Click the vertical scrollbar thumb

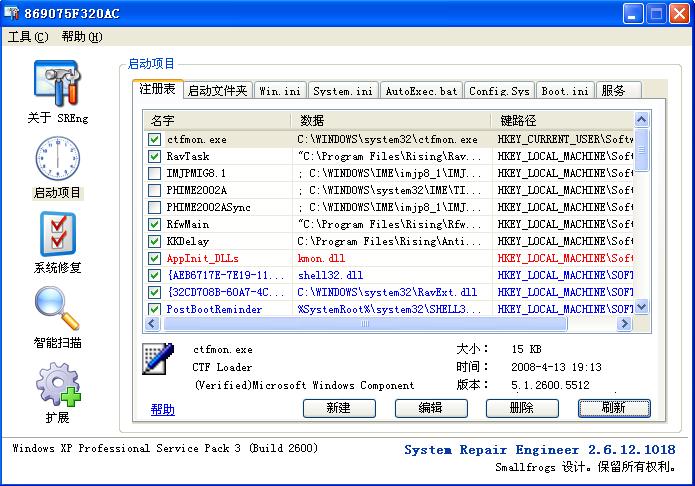[641, 149]
